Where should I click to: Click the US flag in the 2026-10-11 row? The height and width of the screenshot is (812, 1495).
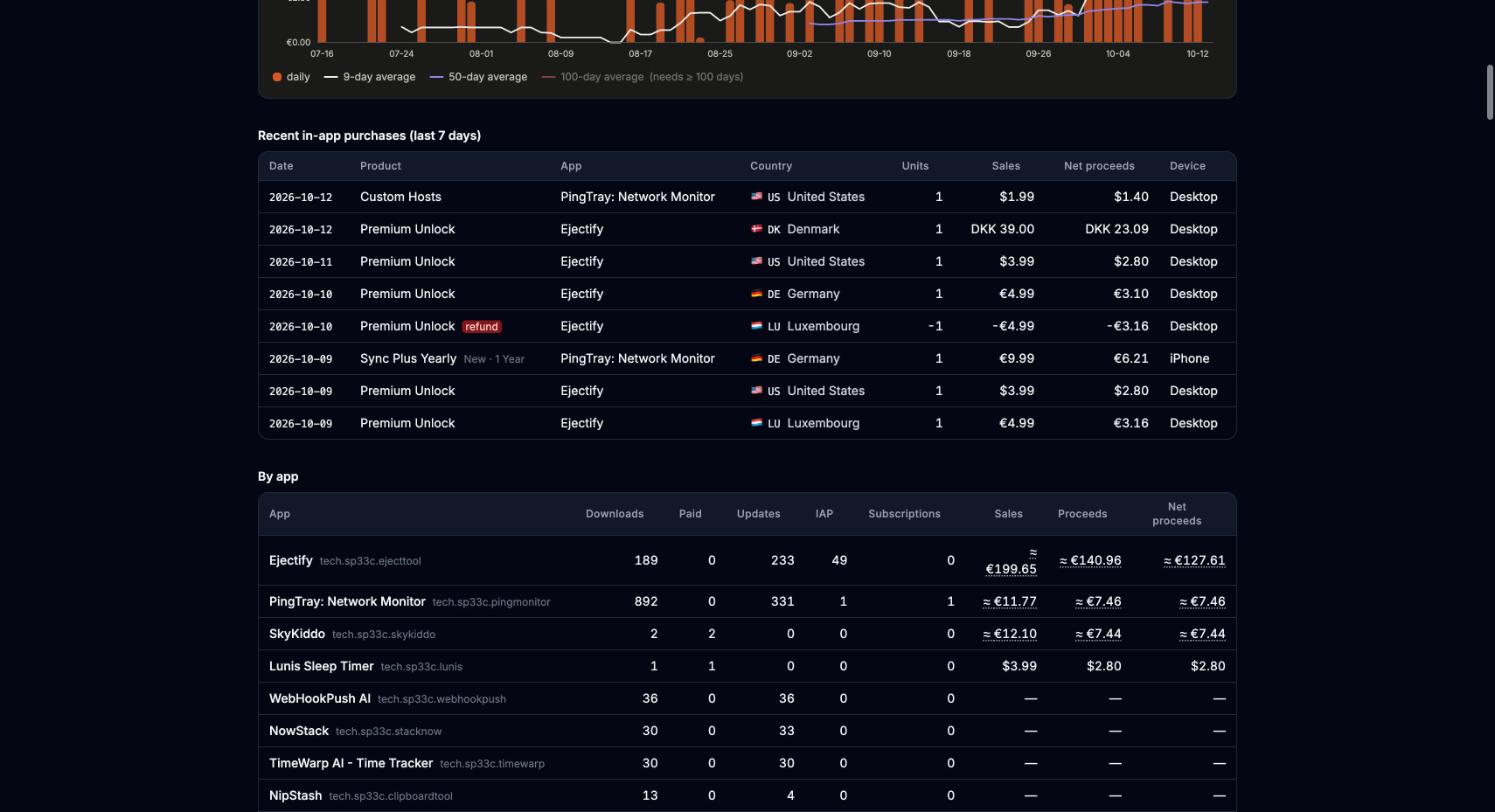click(x=756, y=261)
